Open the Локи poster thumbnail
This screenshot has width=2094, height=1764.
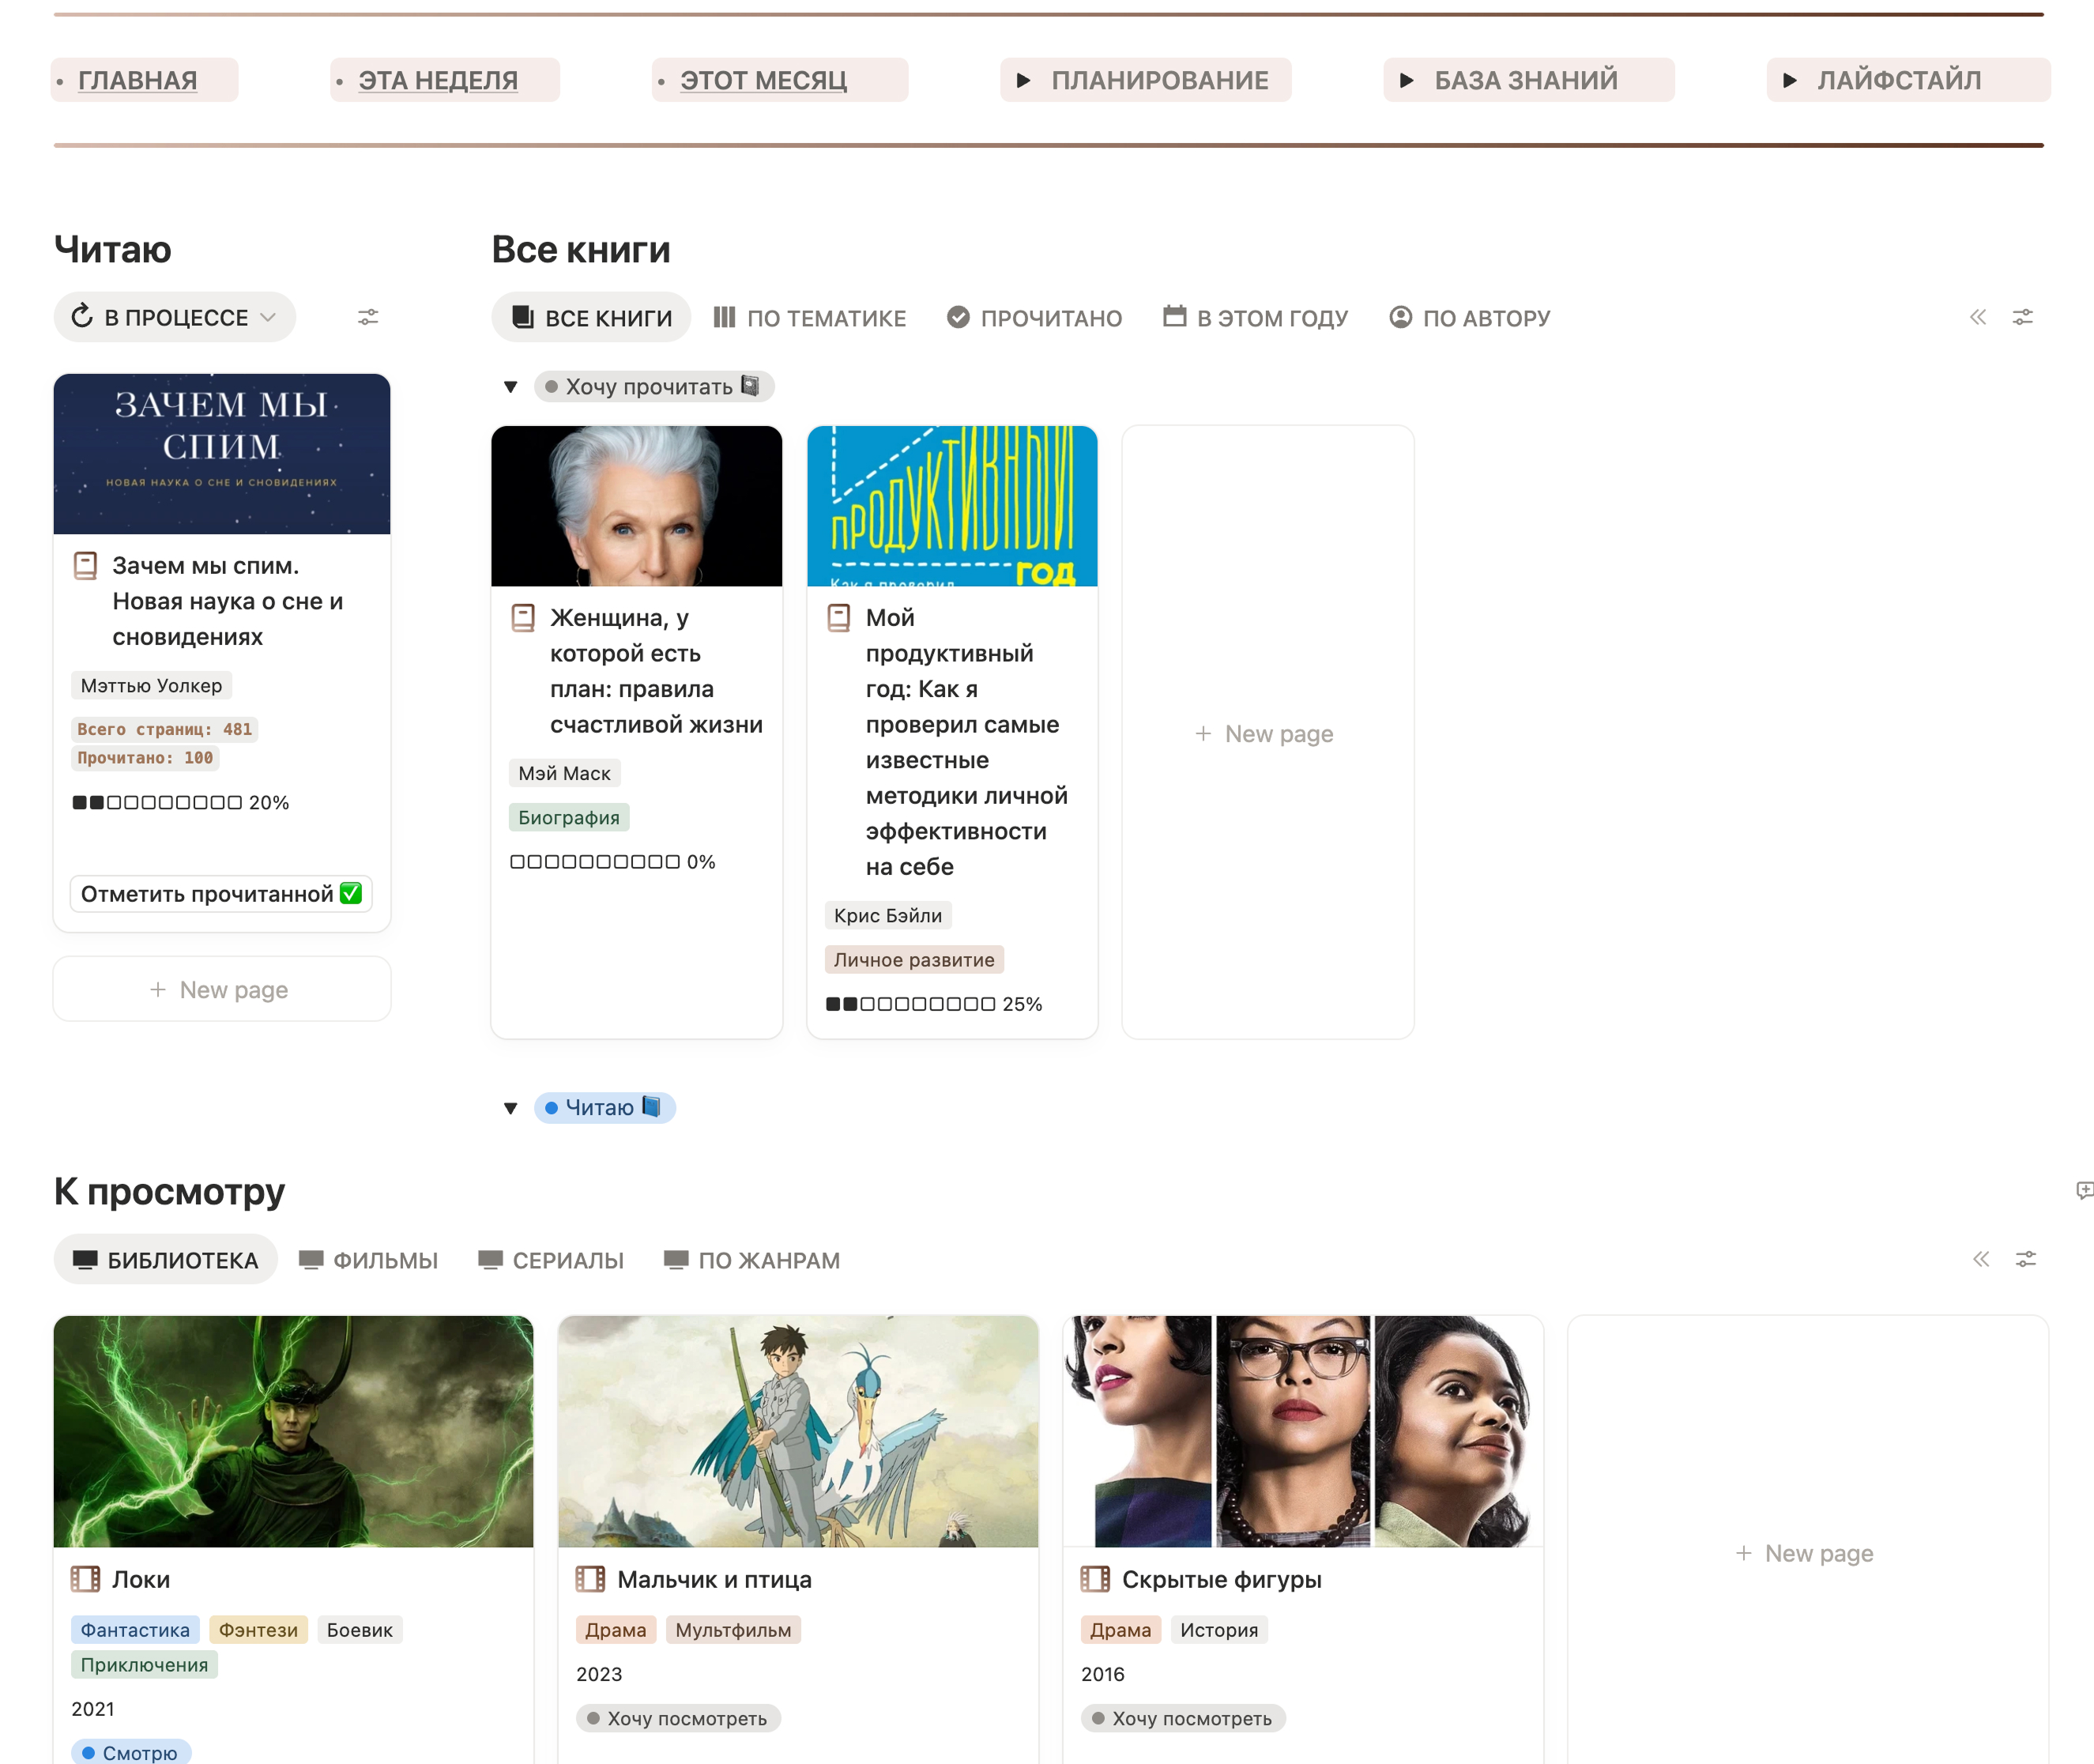click(x=293, y=1431)
